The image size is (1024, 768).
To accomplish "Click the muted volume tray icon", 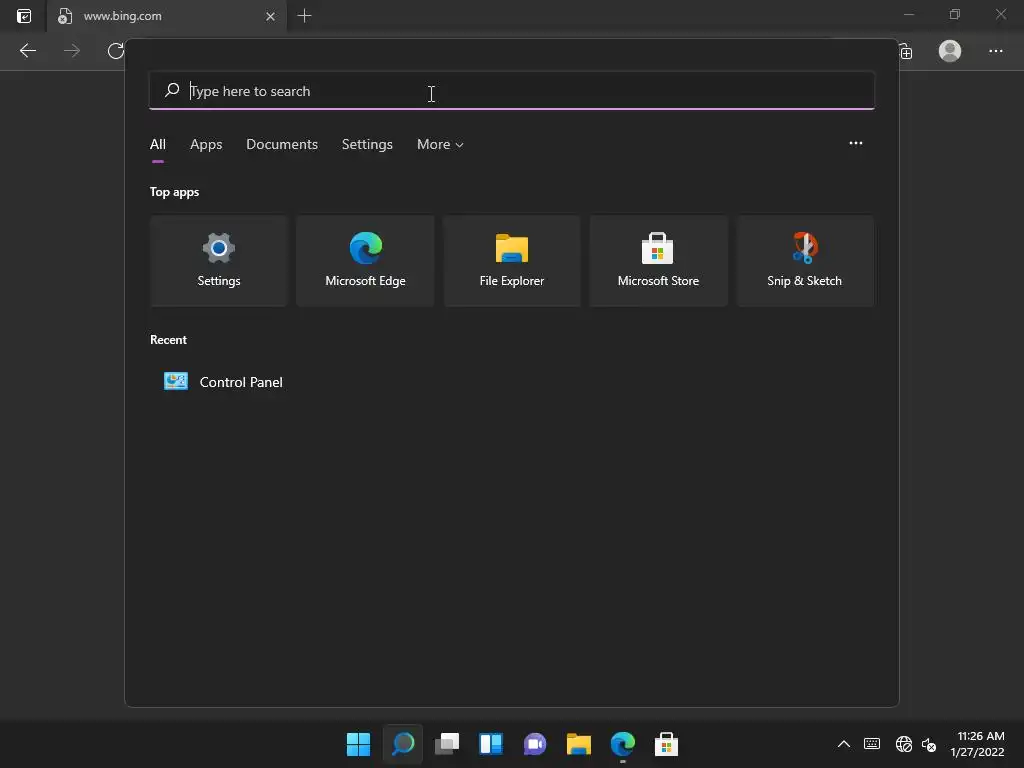I will coord(929,744).
